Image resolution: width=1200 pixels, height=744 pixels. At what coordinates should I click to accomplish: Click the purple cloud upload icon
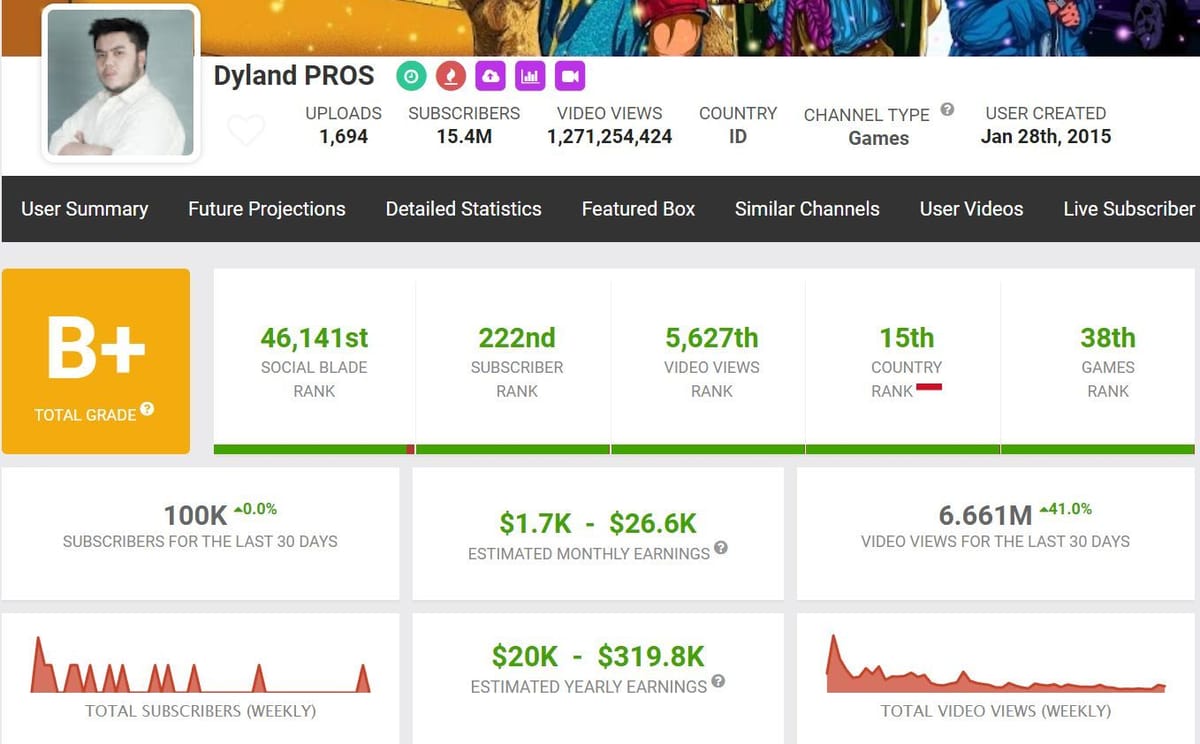[x=490, y=75]
